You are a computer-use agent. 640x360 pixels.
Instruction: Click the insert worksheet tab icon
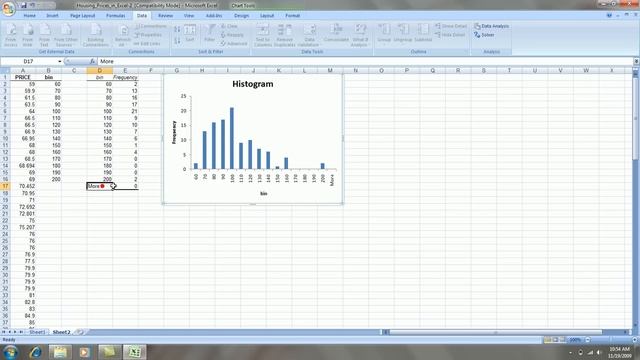coord(80,332)
